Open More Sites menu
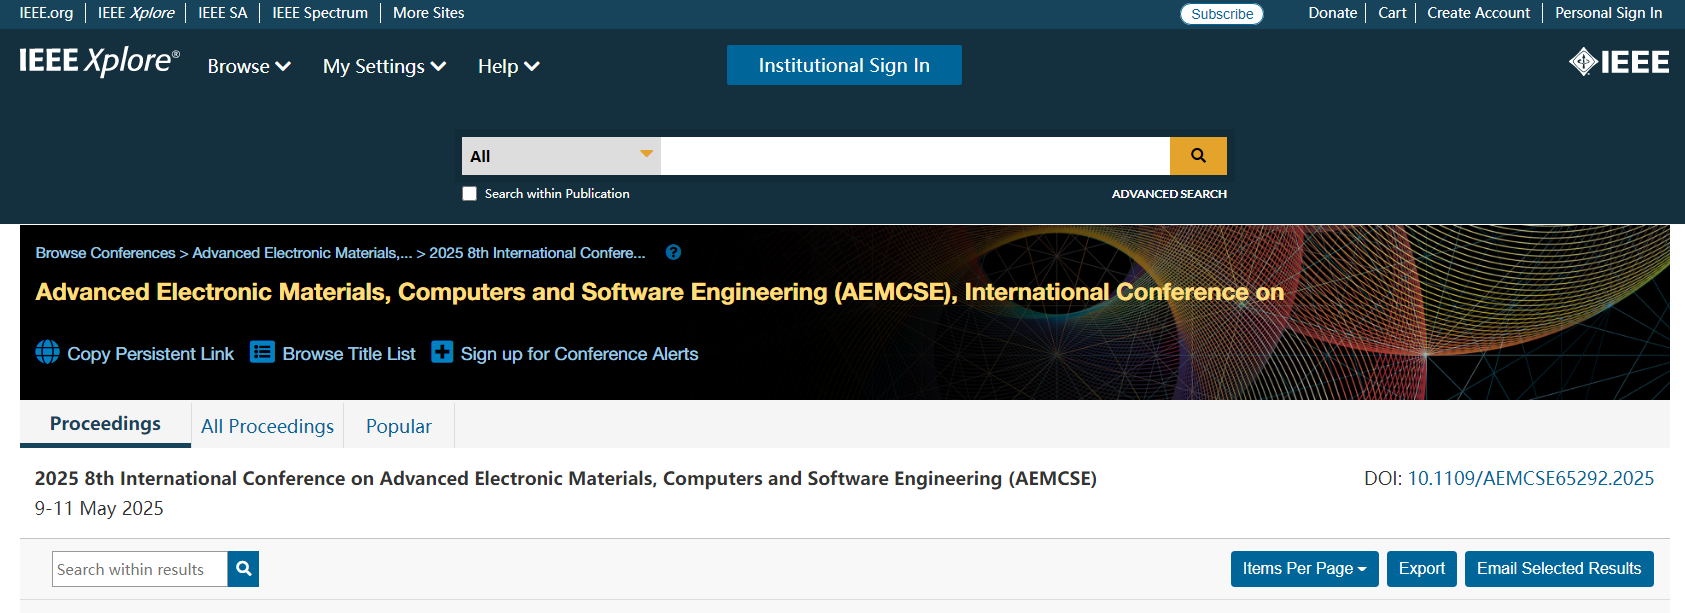Viewport: 1685px width, 613px height. 428,13
